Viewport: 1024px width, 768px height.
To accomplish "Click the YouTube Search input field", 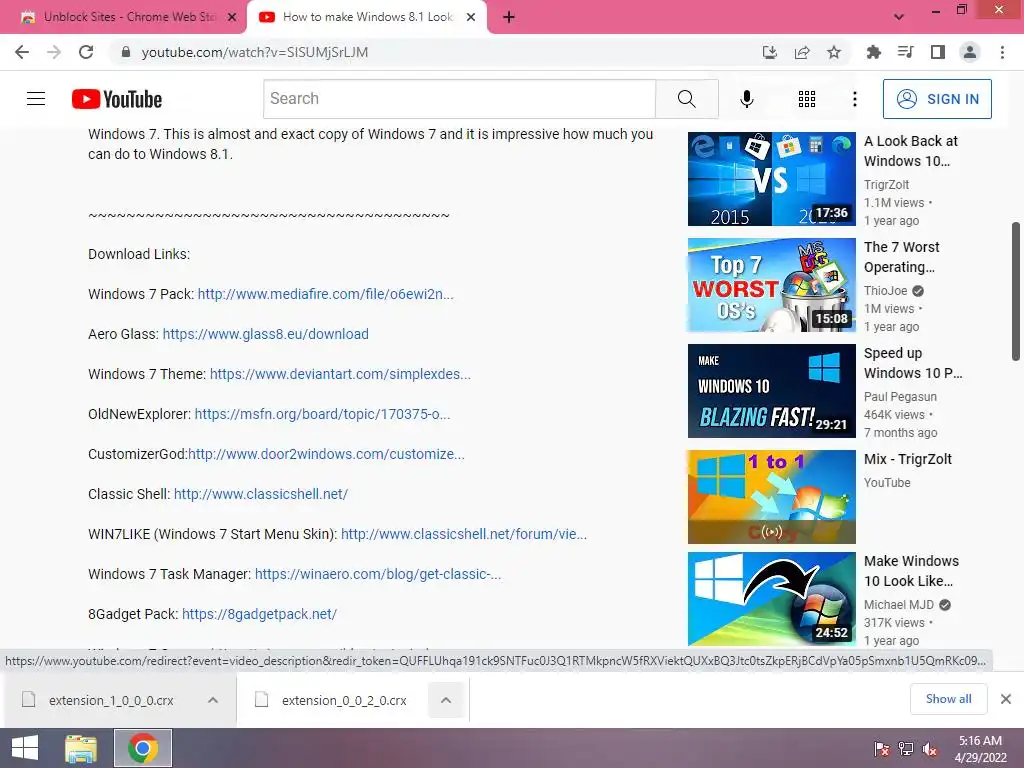I will [x=460, y=99].
